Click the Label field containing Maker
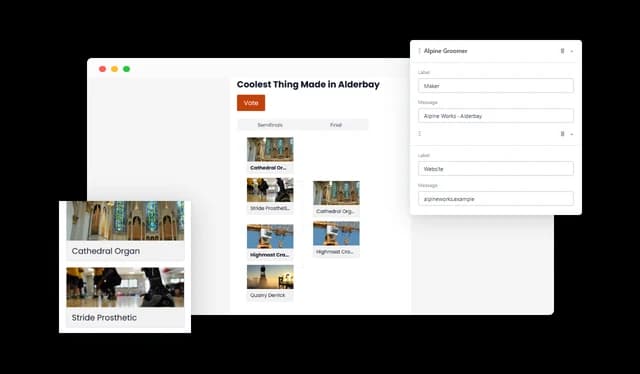 (x=496, y=86)
